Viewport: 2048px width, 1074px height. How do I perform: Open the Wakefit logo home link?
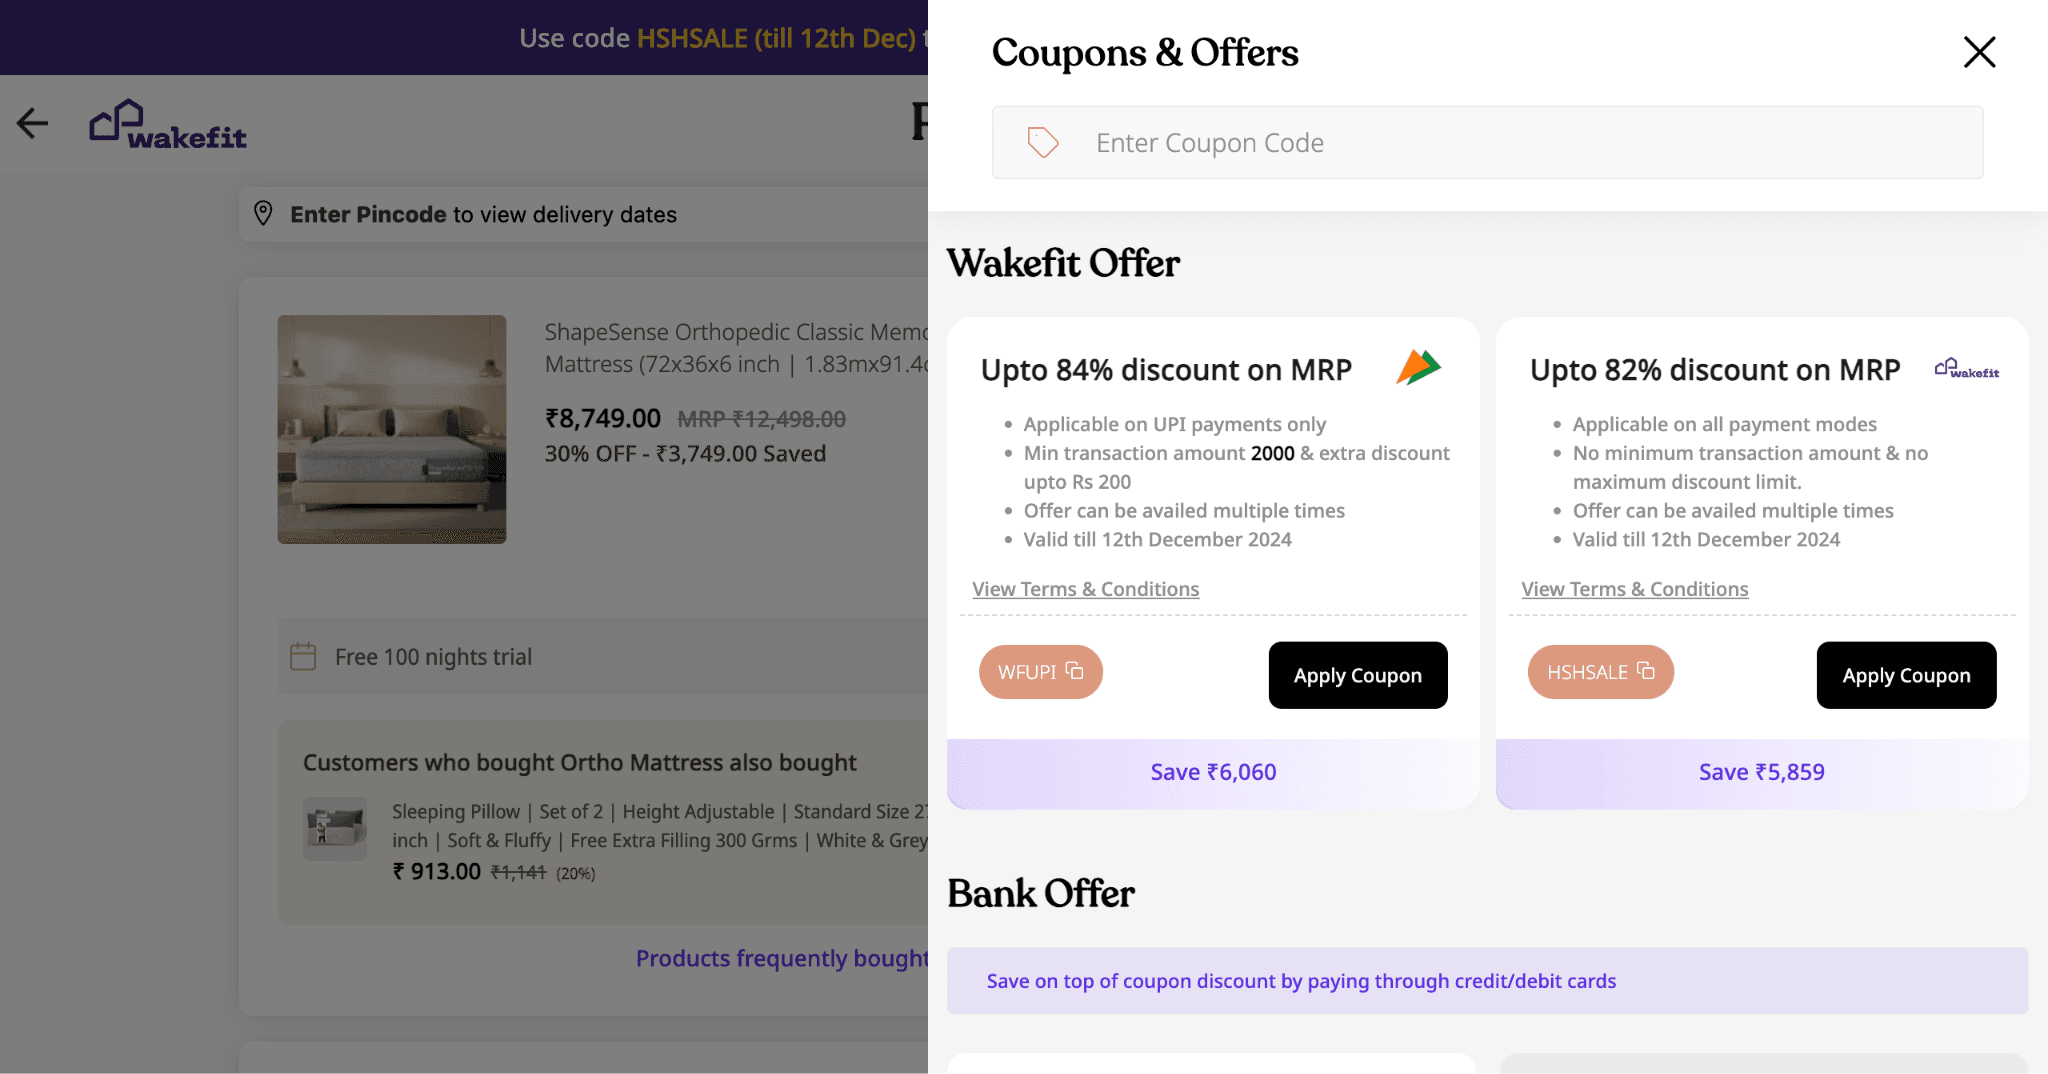click(x=168, y=125)
